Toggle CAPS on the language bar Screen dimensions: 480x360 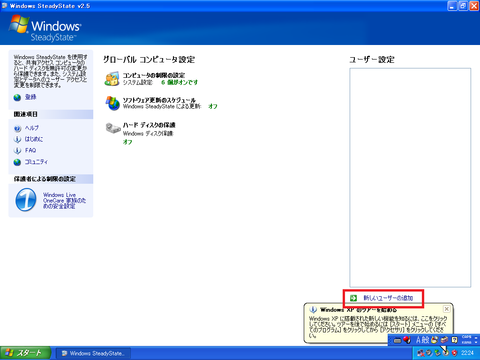pos(467,337)
